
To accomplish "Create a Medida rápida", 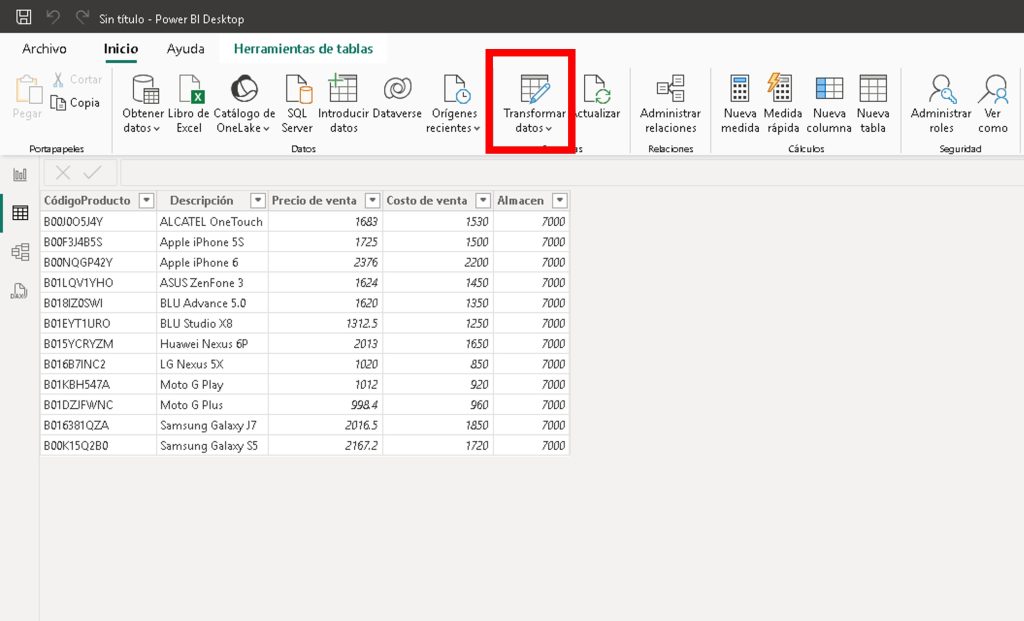I will point(782,103).
